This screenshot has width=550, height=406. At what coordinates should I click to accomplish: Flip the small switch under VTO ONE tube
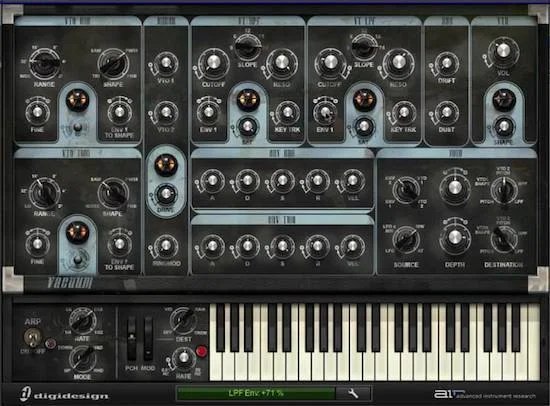click(x=77, y=127)
